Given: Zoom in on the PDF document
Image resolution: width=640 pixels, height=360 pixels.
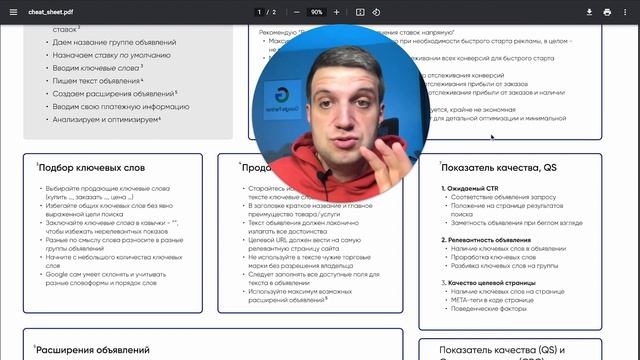Looking at the screenshot, I should 336,12.
